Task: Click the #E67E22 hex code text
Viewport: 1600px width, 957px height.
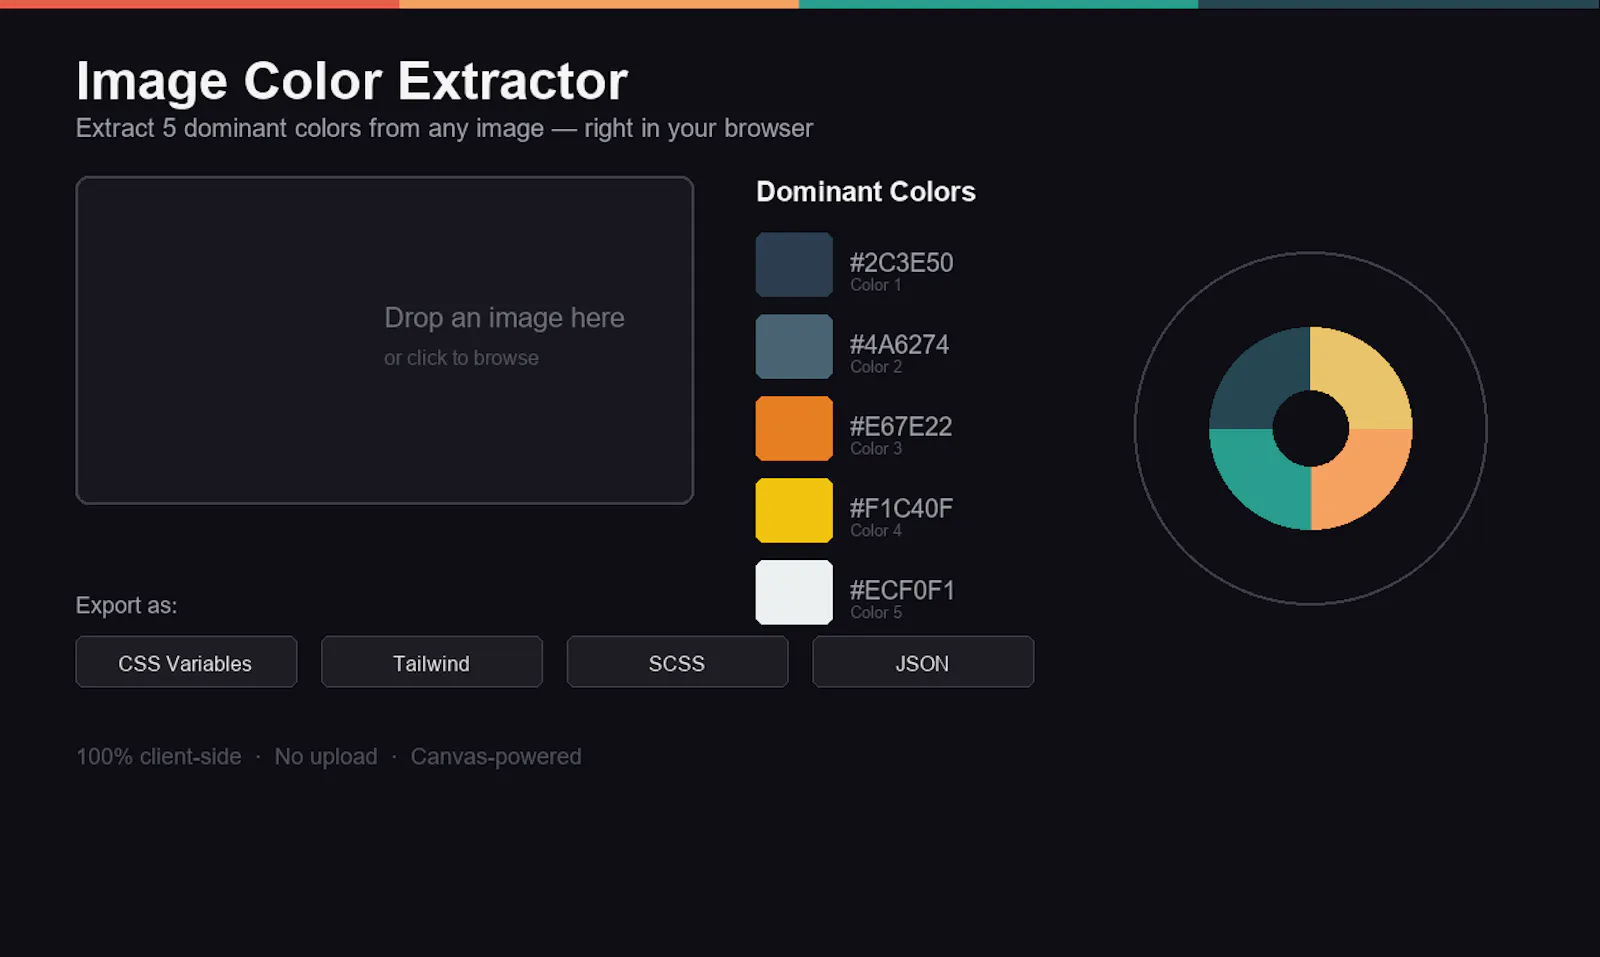Action: (x=901, y=426)
